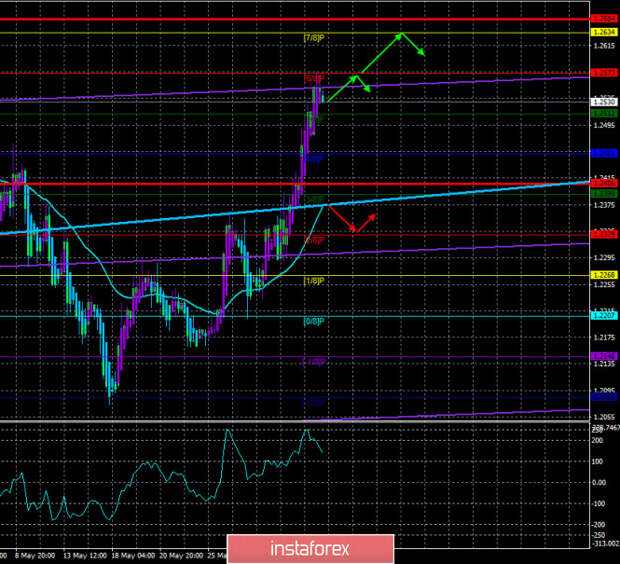Click the lower green forecast arrow tip
Image resolution: width=620 pixels, height=564 pixels.
[369, 91]
